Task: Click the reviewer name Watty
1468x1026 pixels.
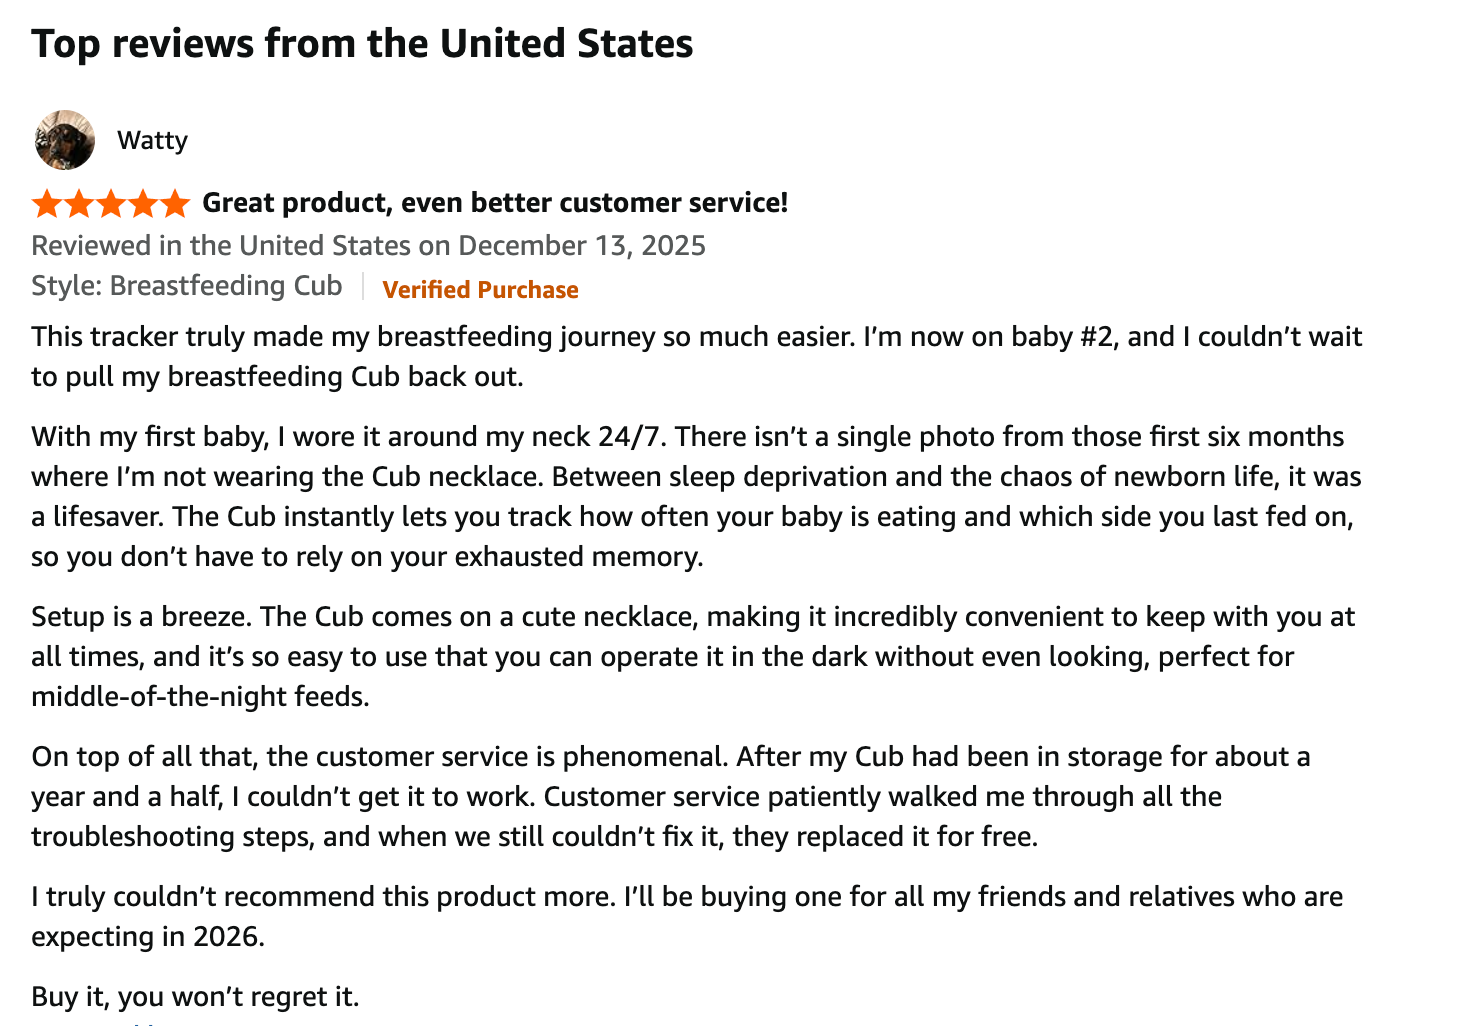Action: click(152, 140)
